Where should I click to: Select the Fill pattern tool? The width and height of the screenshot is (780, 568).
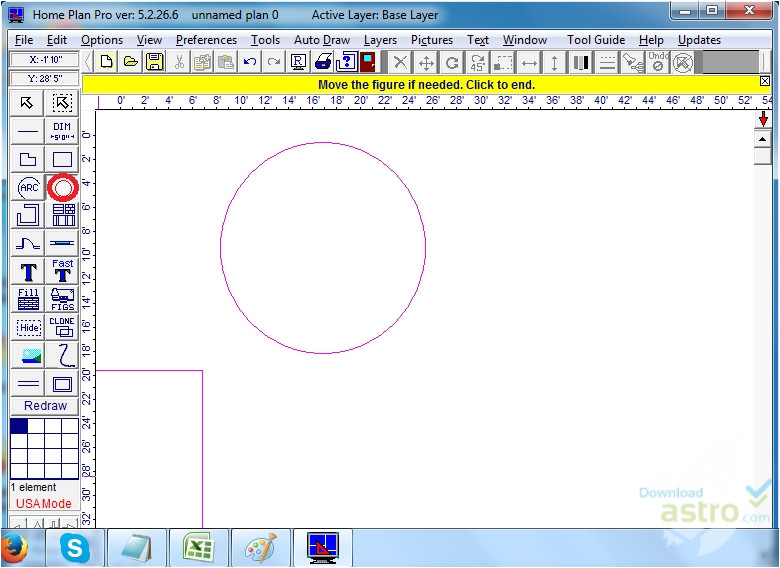coord(28,299)
